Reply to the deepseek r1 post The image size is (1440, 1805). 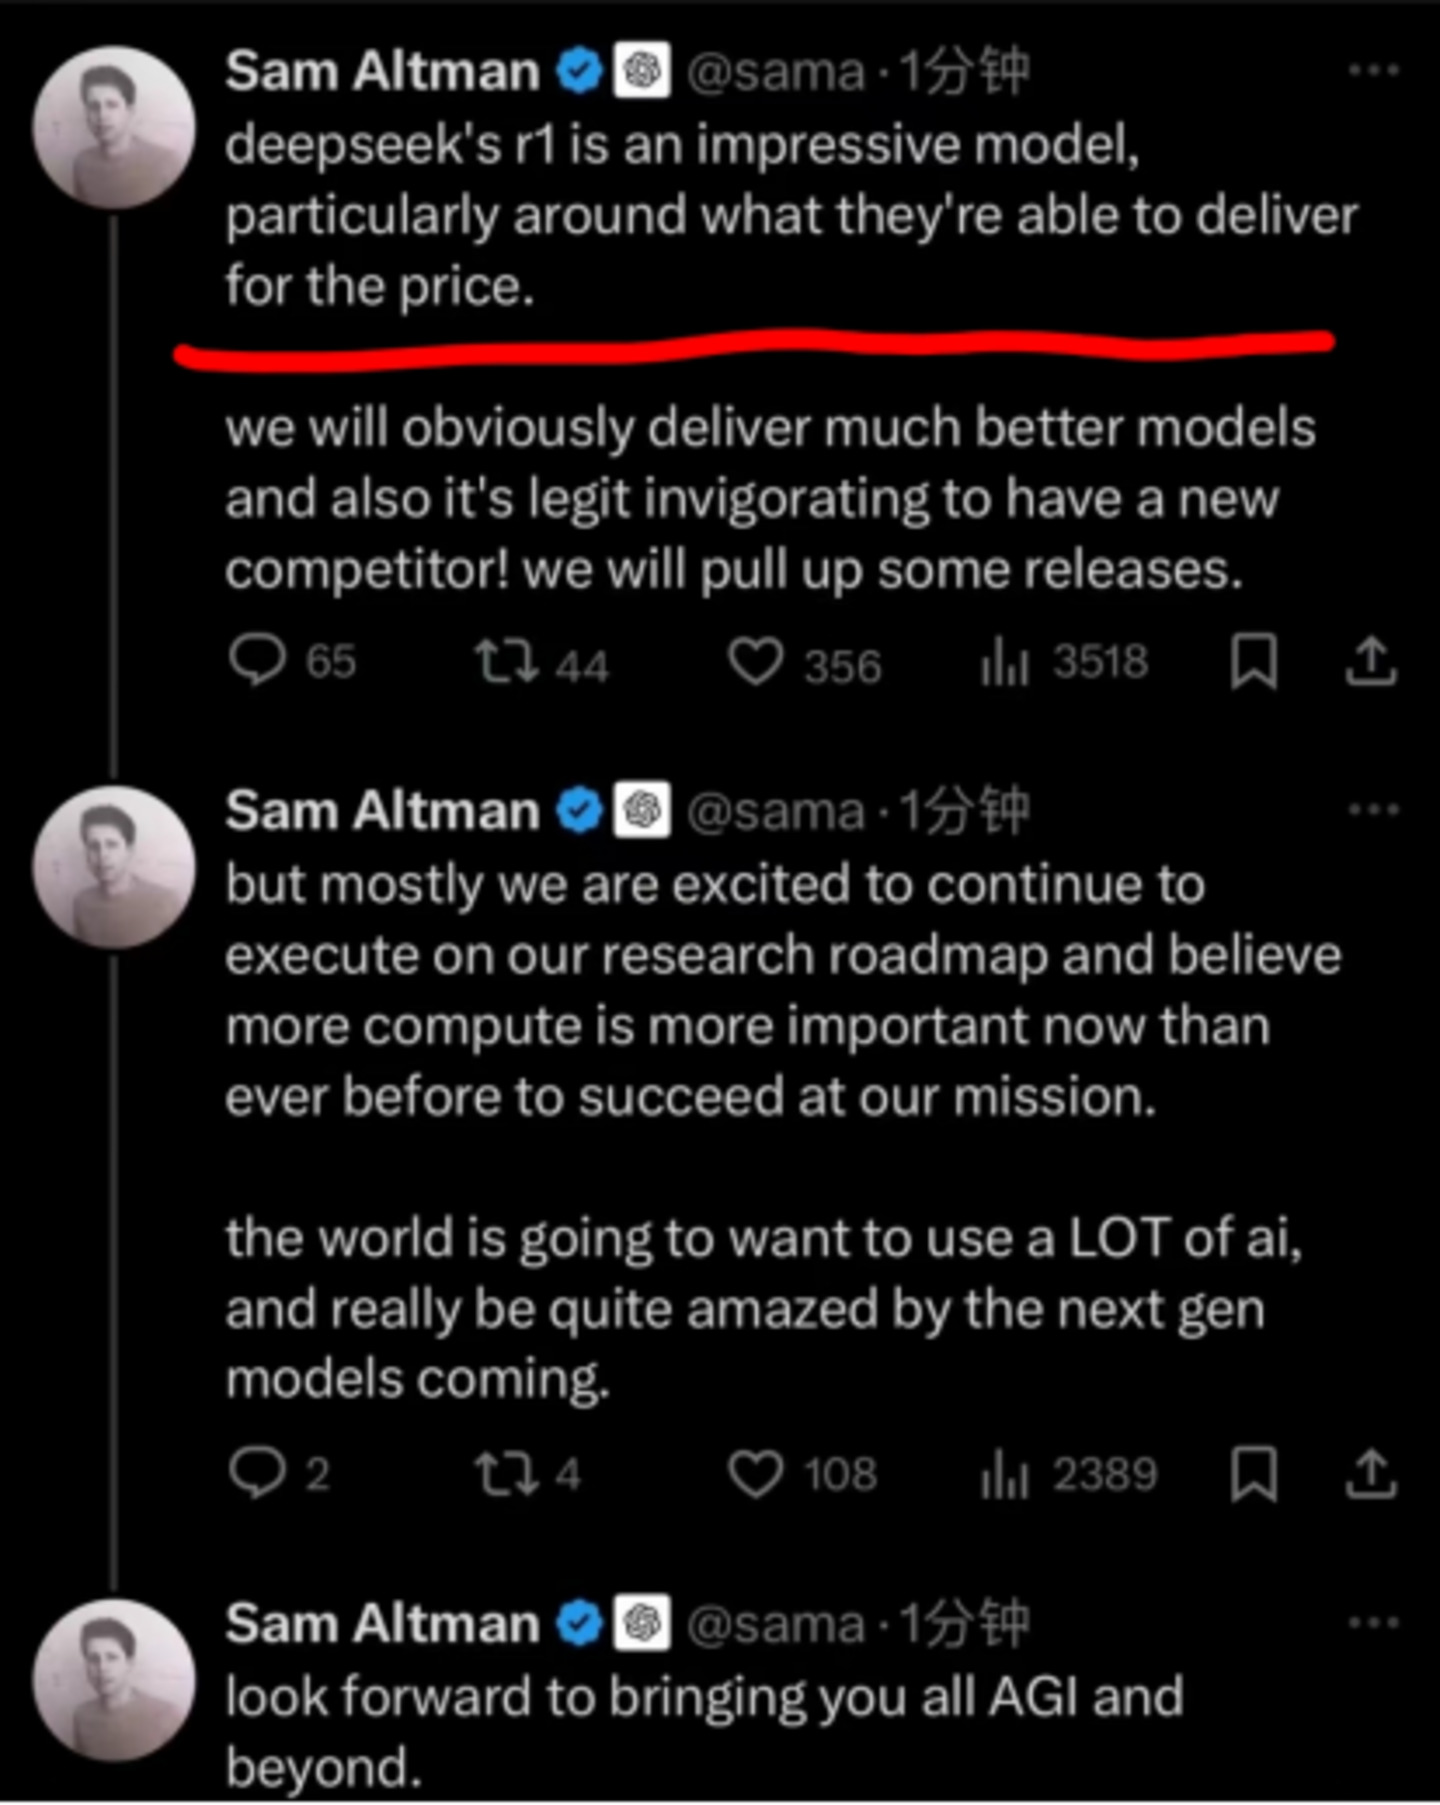[257, 662]
